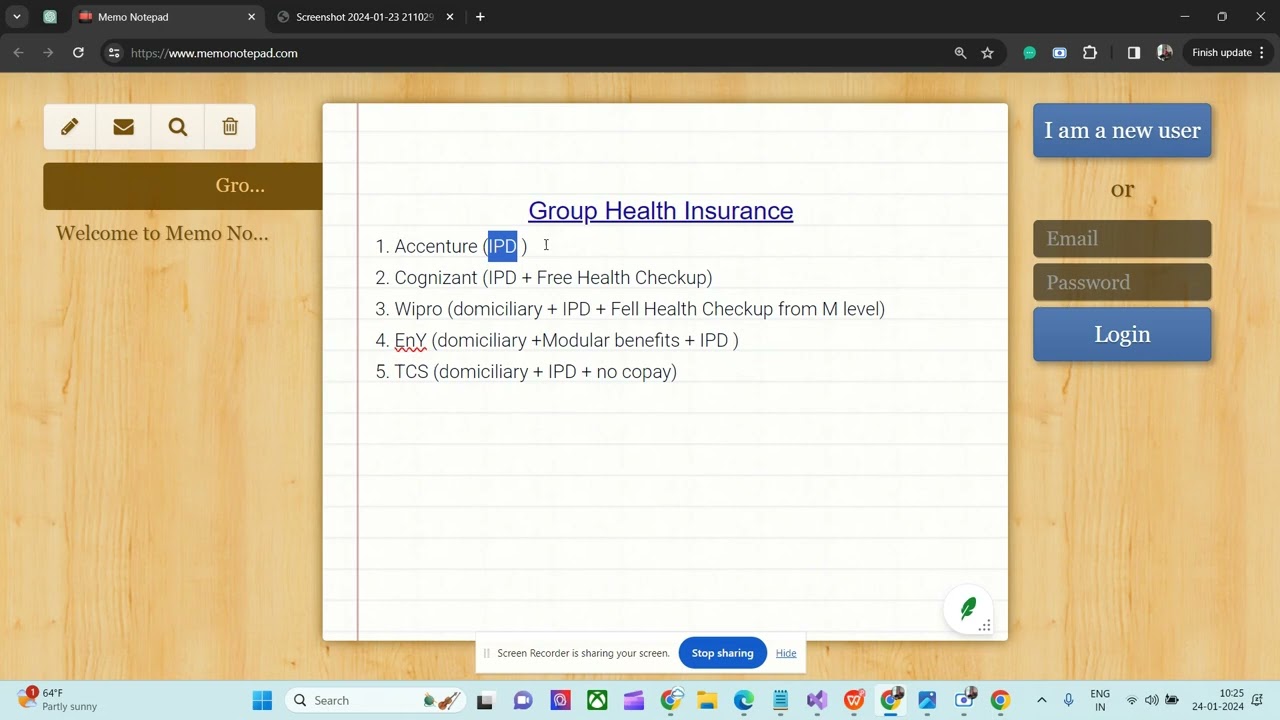1280x720 pixels.
Task: Select 'Welcome to Memo No...' memo entry
Action: click(x=162, y=234)
